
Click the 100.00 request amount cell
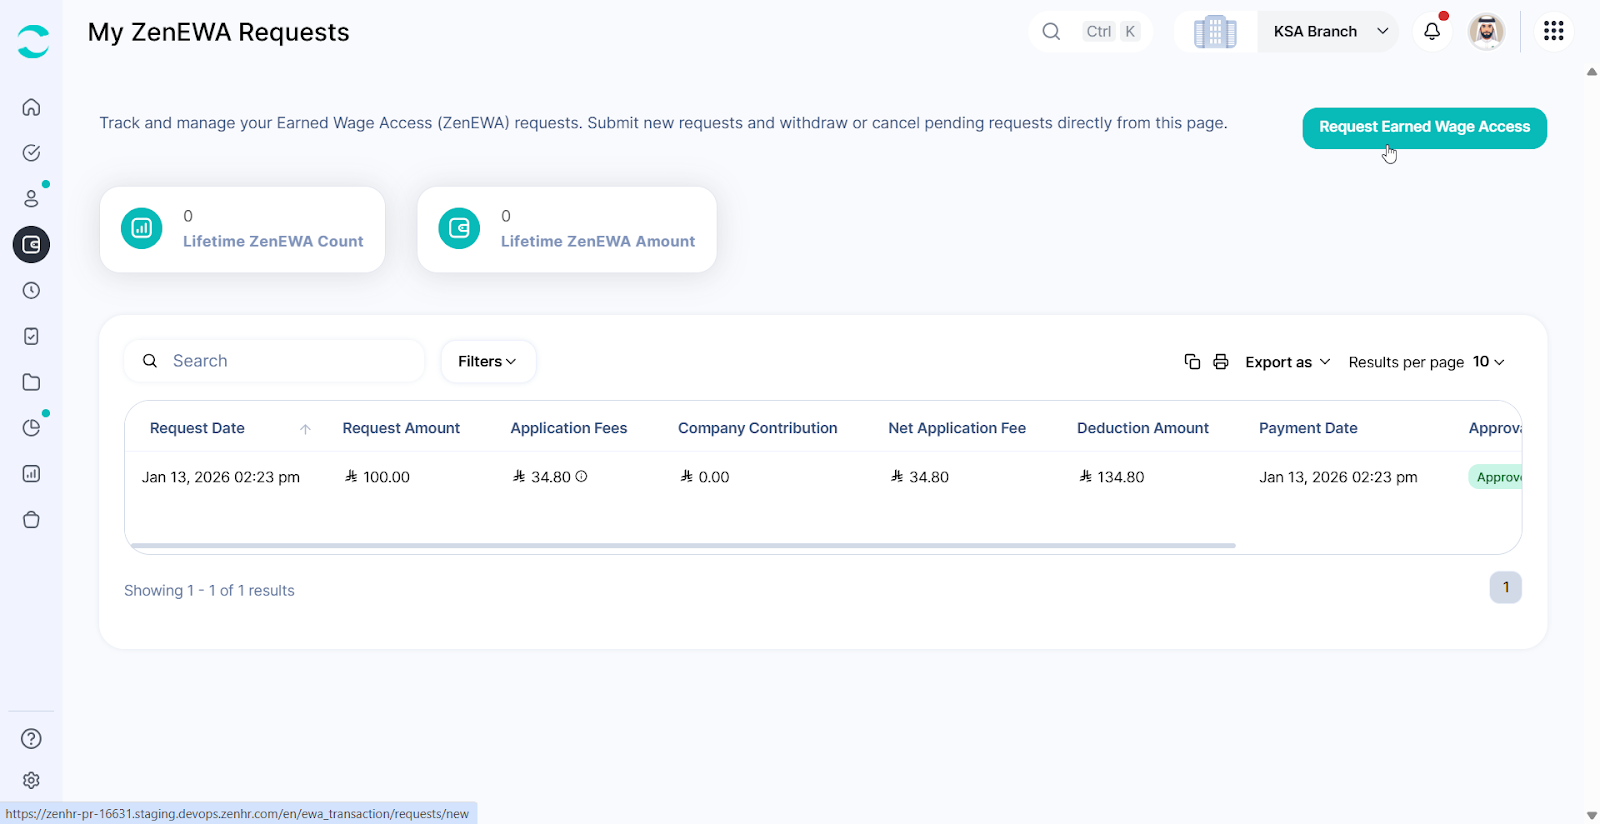tap(377, 477)
